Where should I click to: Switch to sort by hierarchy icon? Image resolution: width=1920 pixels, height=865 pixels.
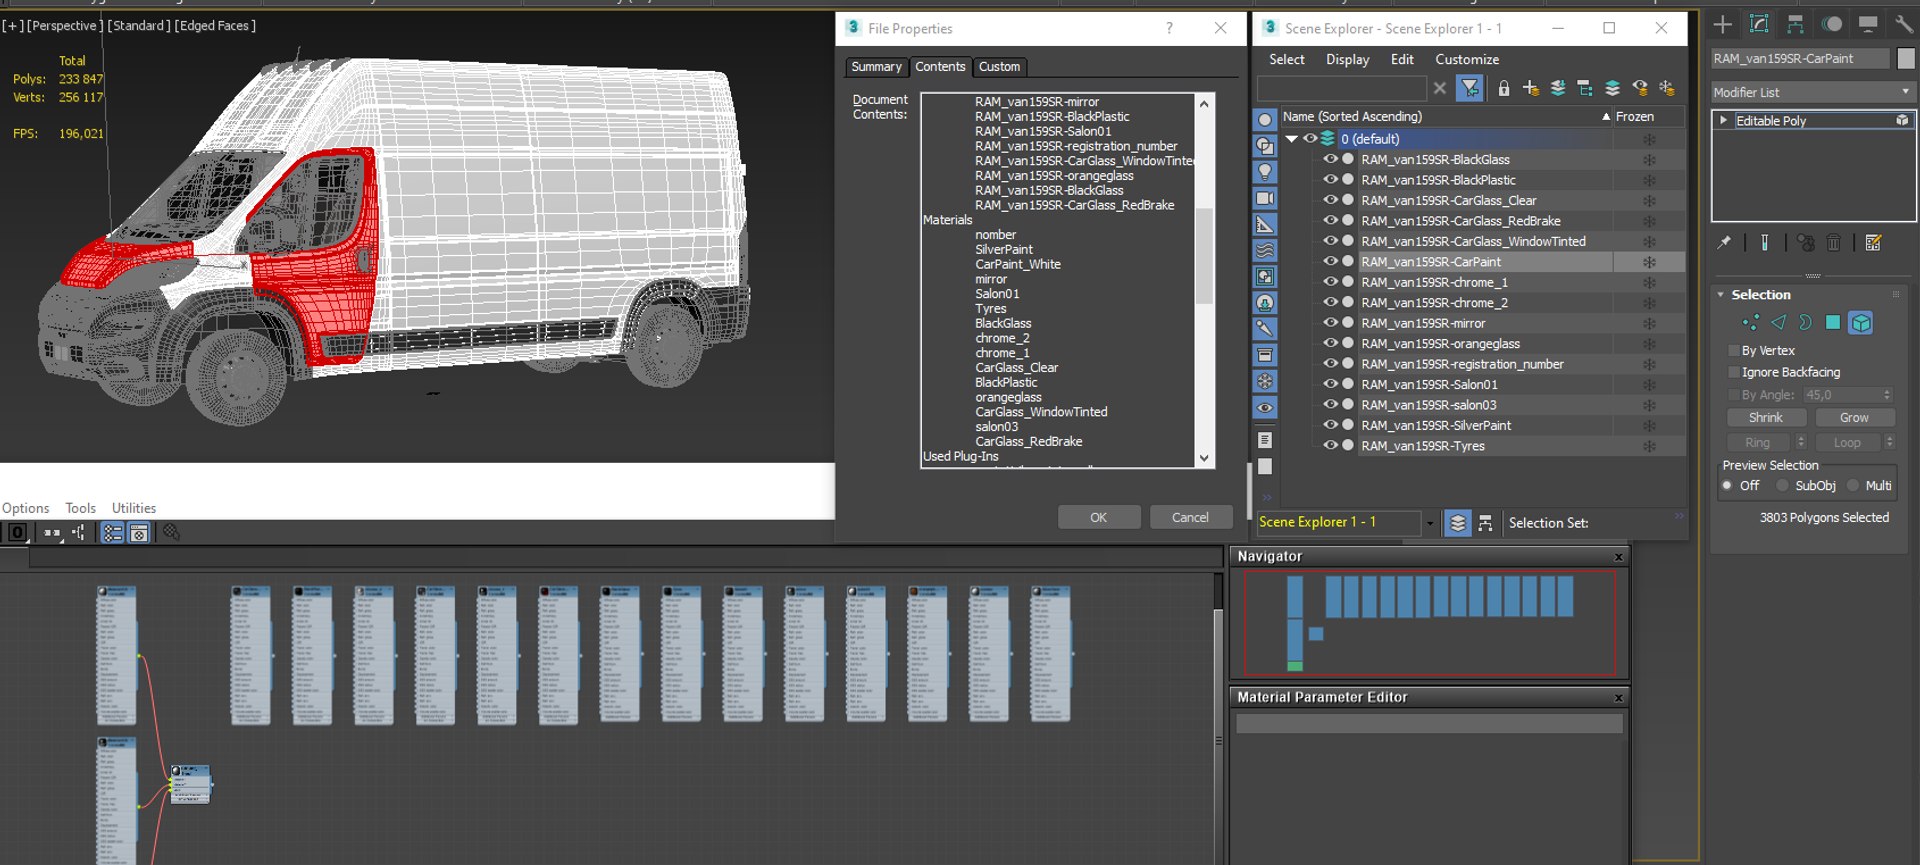pos(1485,523)
